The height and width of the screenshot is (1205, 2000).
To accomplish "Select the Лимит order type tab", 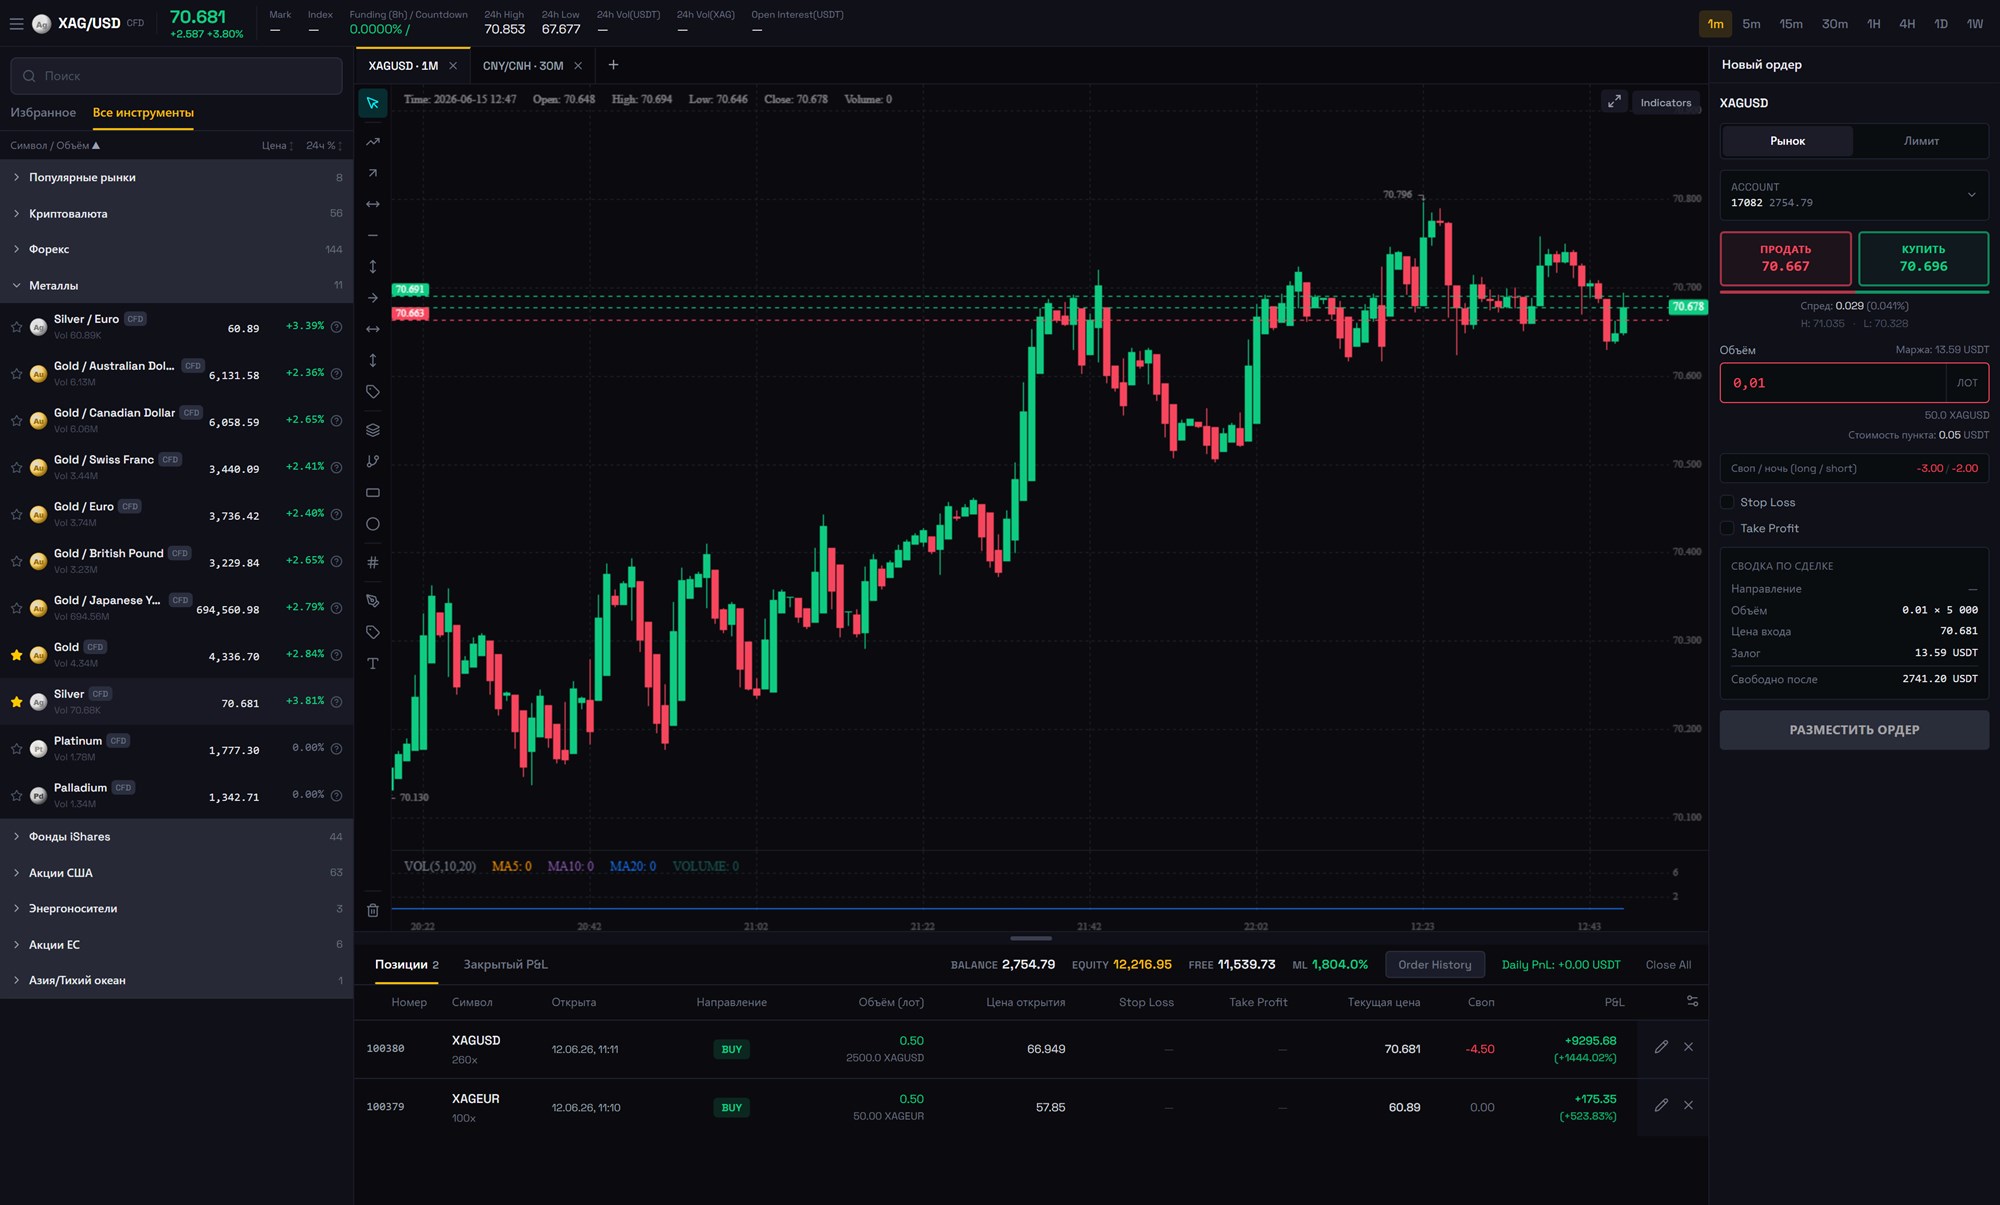I will [x=1921, y=141].
